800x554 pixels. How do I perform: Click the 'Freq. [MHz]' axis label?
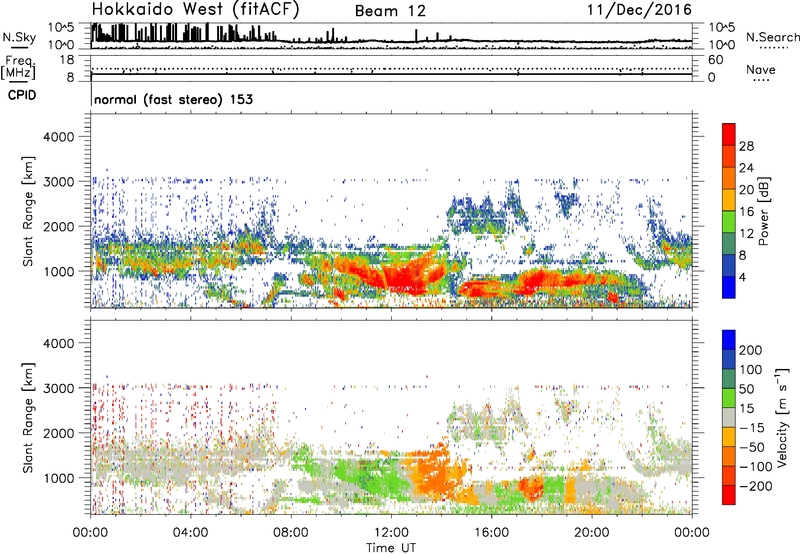click(x=18, y=68)
